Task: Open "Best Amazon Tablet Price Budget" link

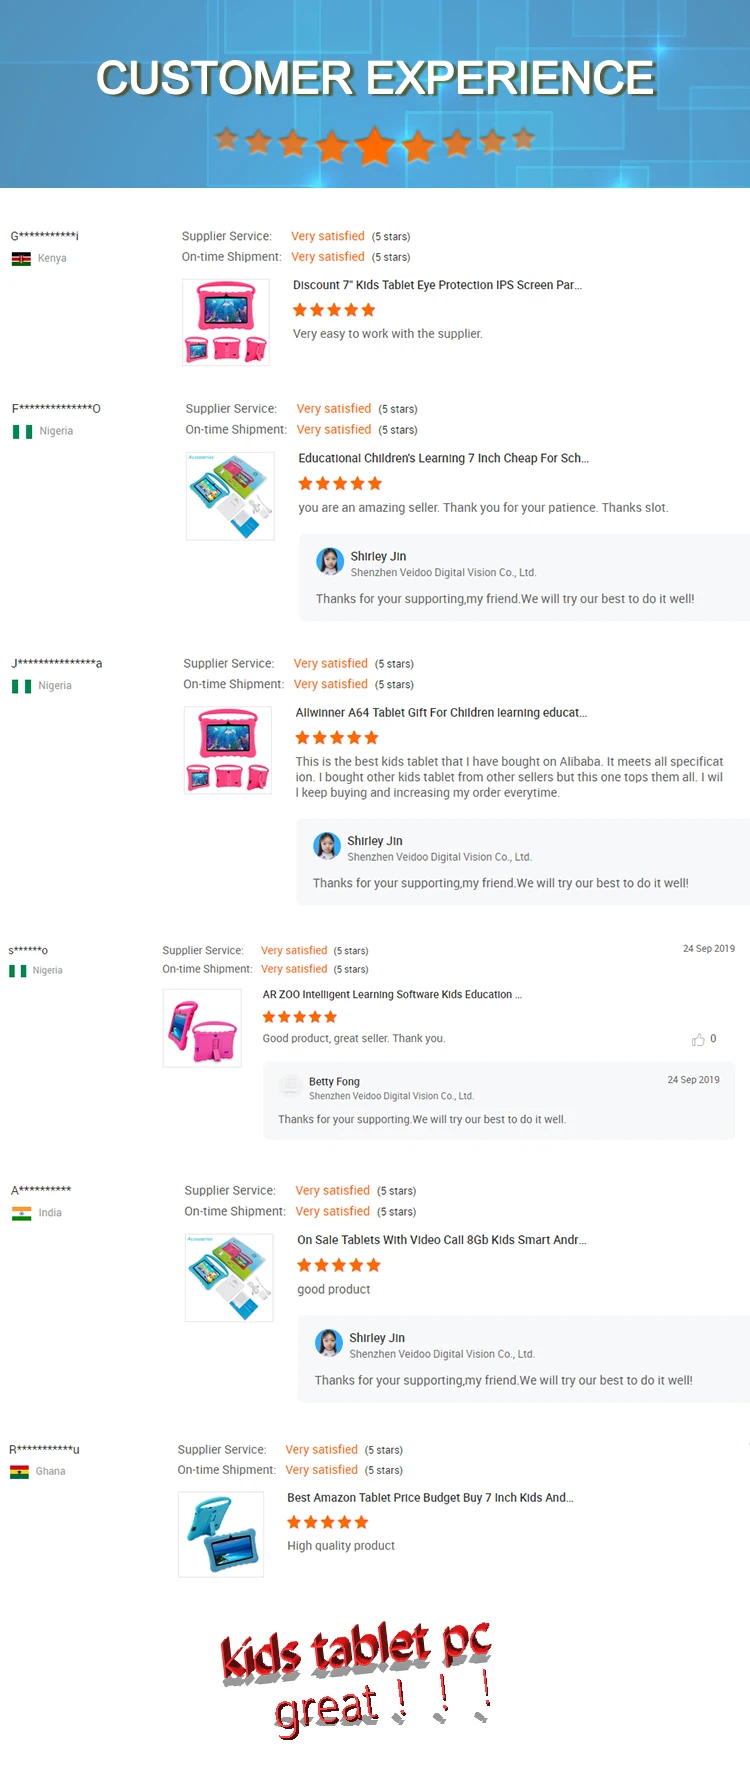Action: pyautogui.click(x=430, y=1498)
